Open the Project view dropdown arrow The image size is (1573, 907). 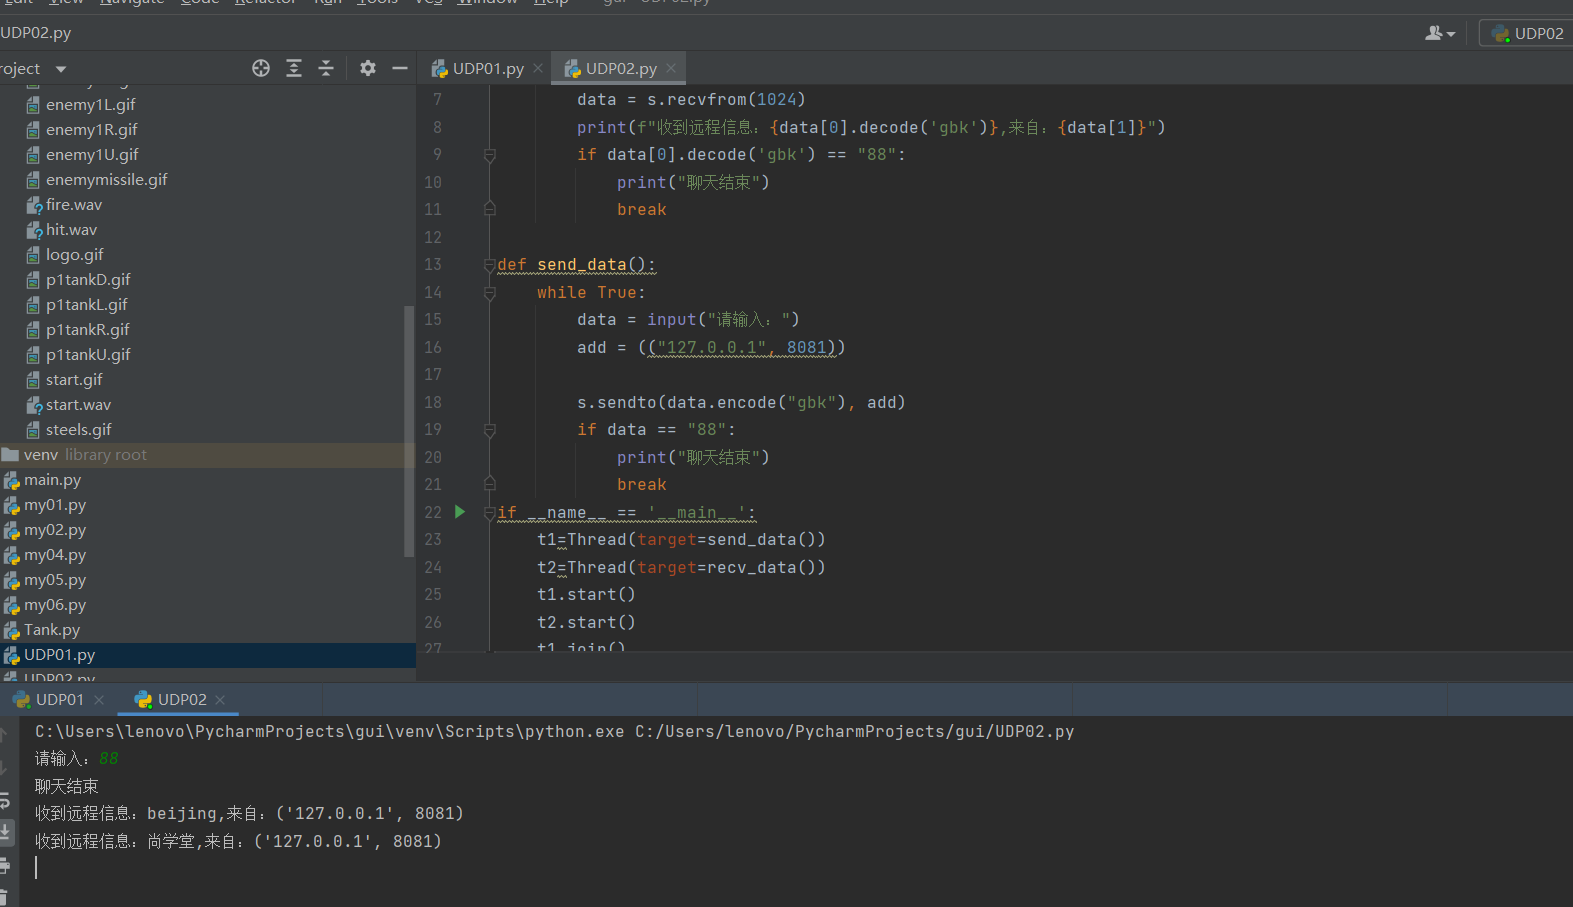(x=61, y=69)
